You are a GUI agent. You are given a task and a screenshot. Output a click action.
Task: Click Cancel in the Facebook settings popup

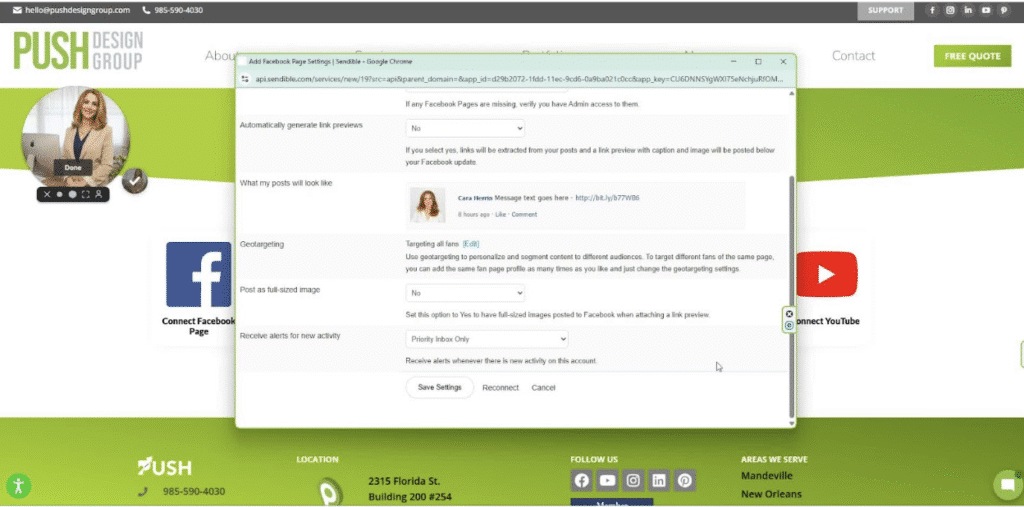click(543, 387)
